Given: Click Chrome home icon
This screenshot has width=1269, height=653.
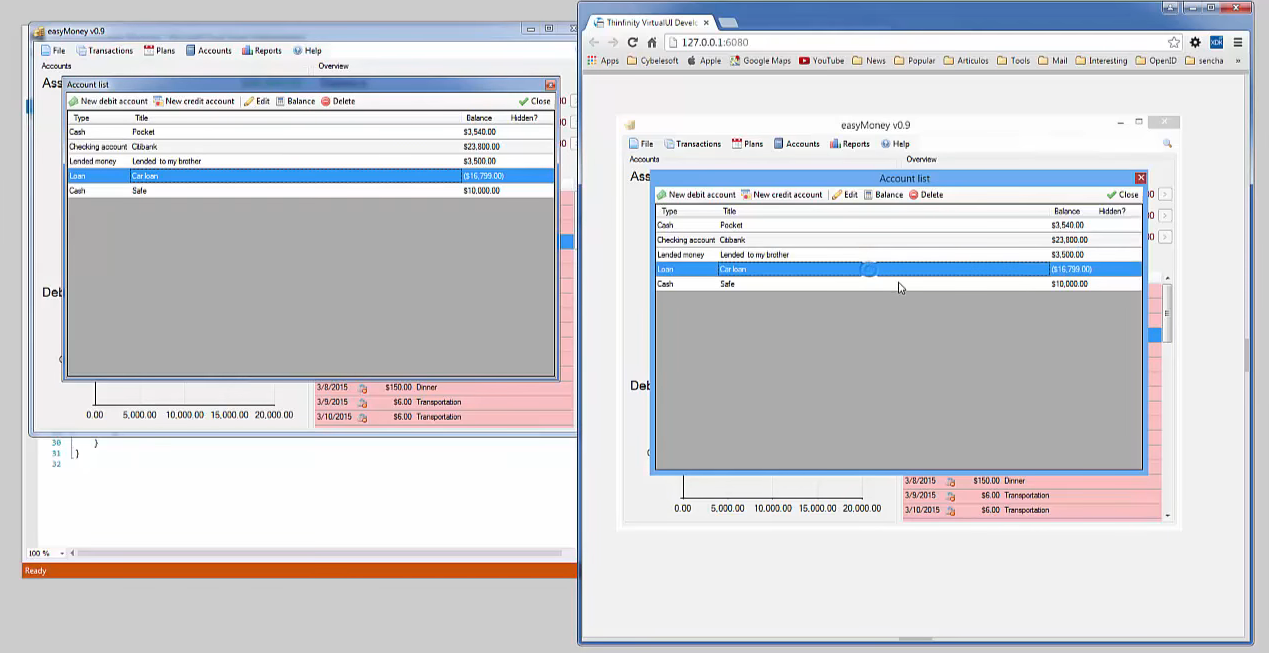Looking at the screenshot, I should [x=652, y=42].
